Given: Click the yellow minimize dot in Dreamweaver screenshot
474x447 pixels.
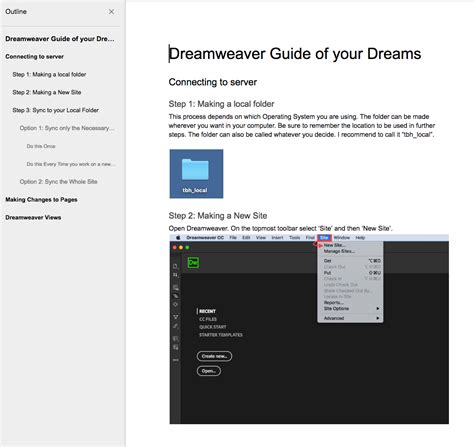Looking at the screenshot, I should click(181, 247).
